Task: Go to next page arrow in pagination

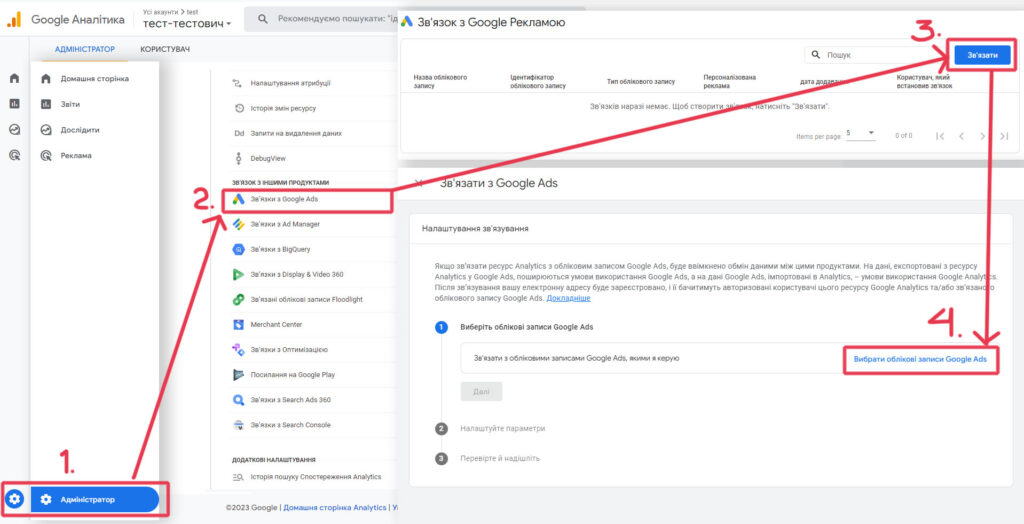Action: [x=984, y=135]
